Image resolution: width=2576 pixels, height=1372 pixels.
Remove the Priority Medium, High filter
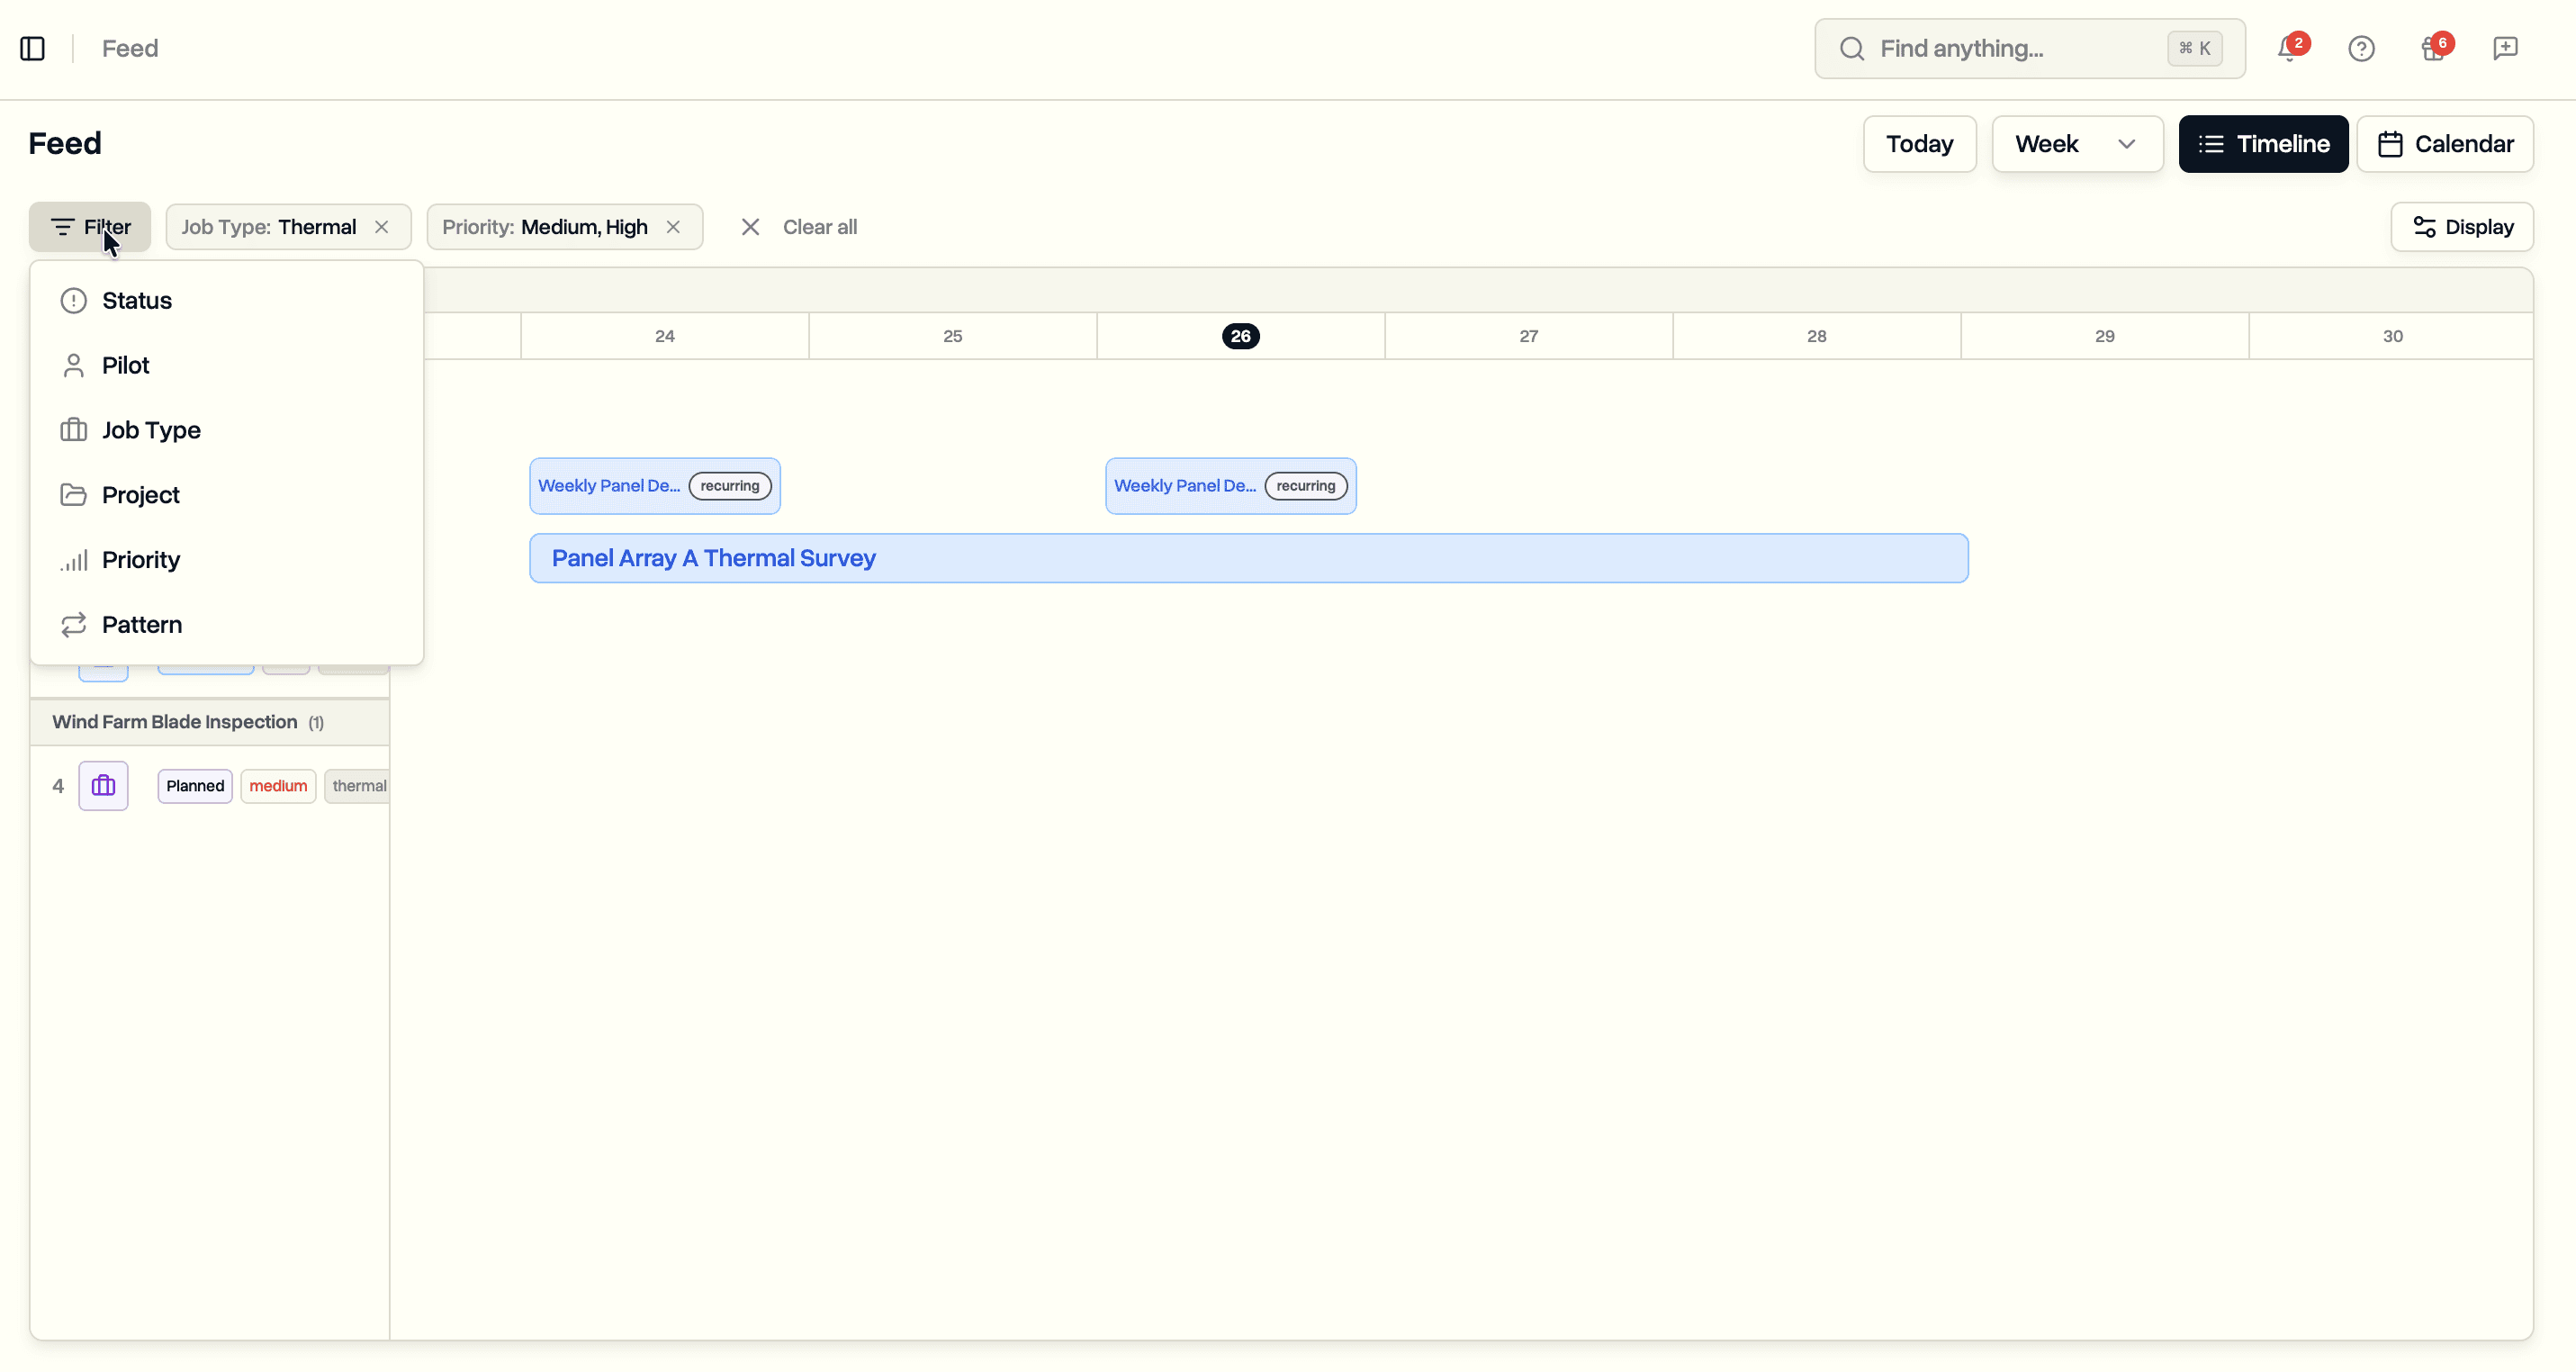click(x=674, y=226)
